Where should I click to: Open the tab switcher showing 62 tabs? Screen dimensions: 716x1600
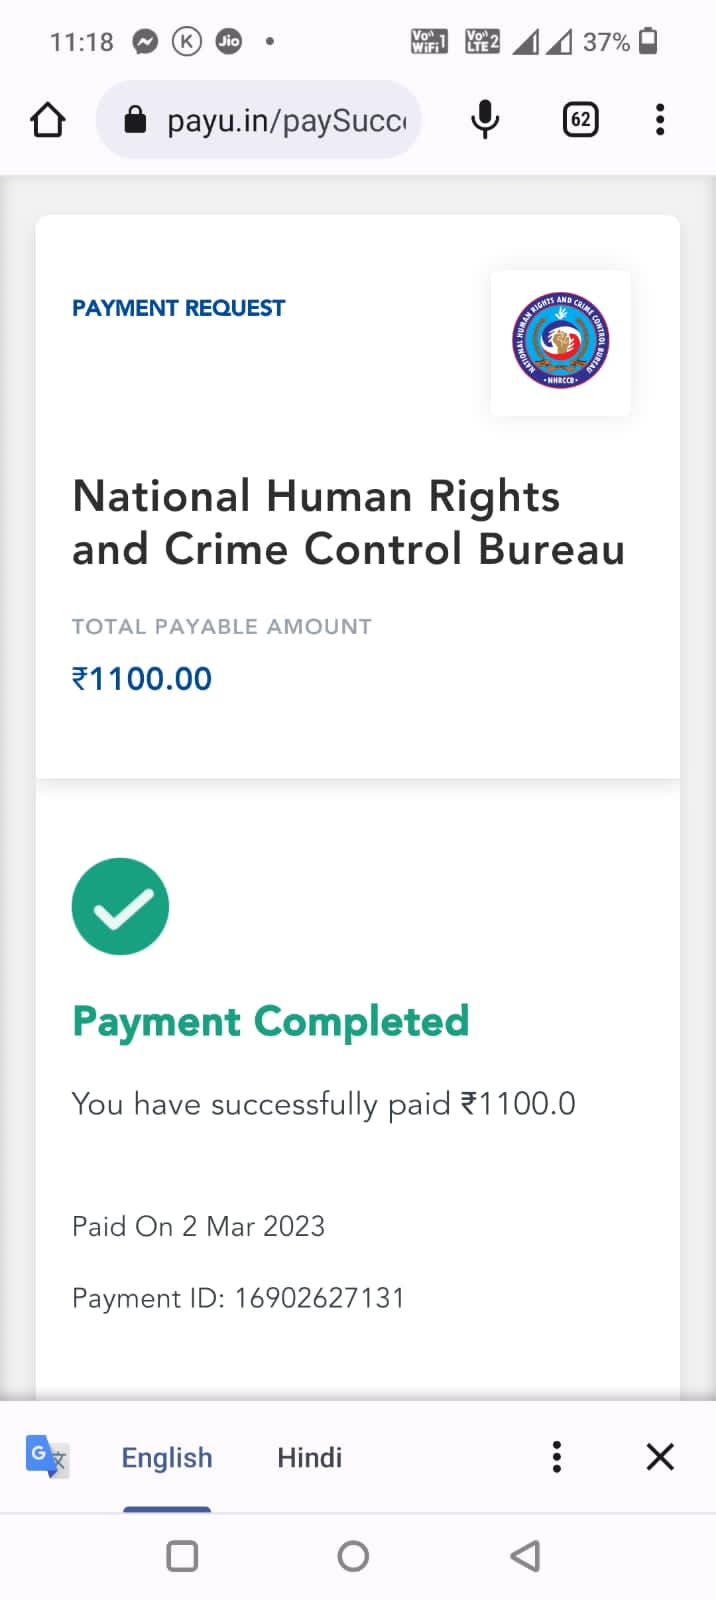tap(580, 120)
